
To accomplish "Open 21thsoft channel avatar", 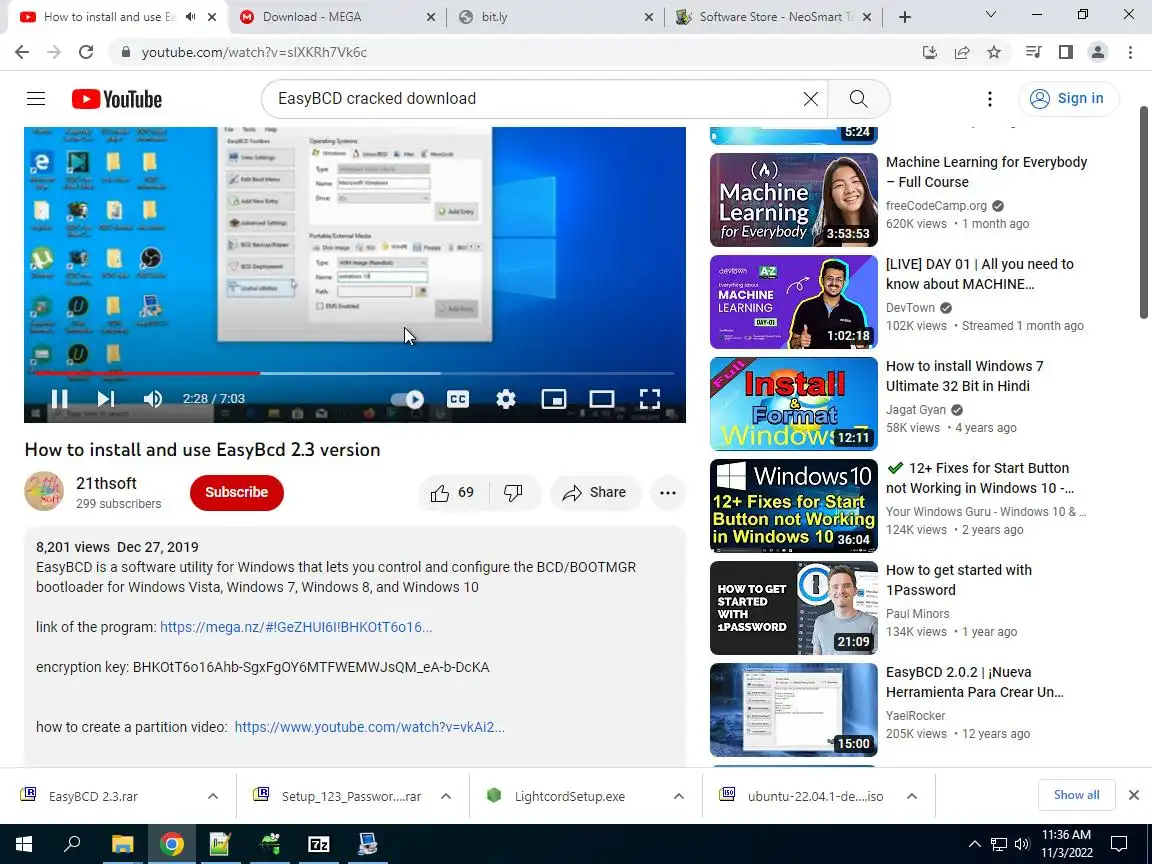I will [44, 491].
